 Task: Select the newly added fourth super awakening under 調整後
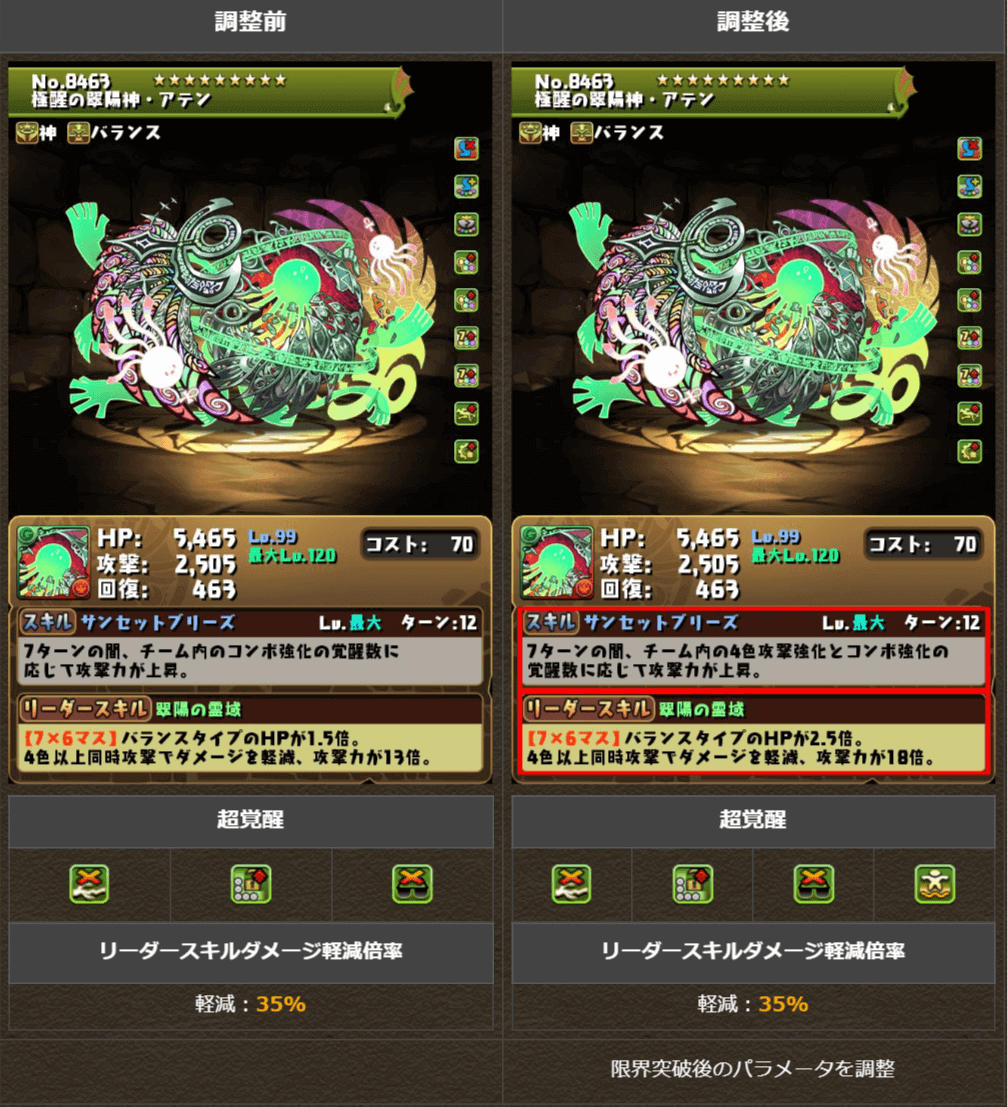point(934,884)
